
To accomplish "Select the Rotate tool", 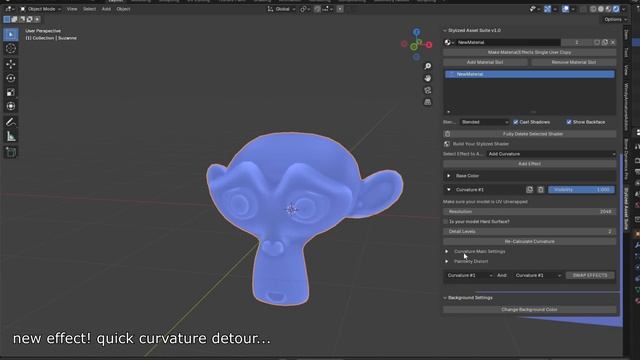I will tap(11, 78).
